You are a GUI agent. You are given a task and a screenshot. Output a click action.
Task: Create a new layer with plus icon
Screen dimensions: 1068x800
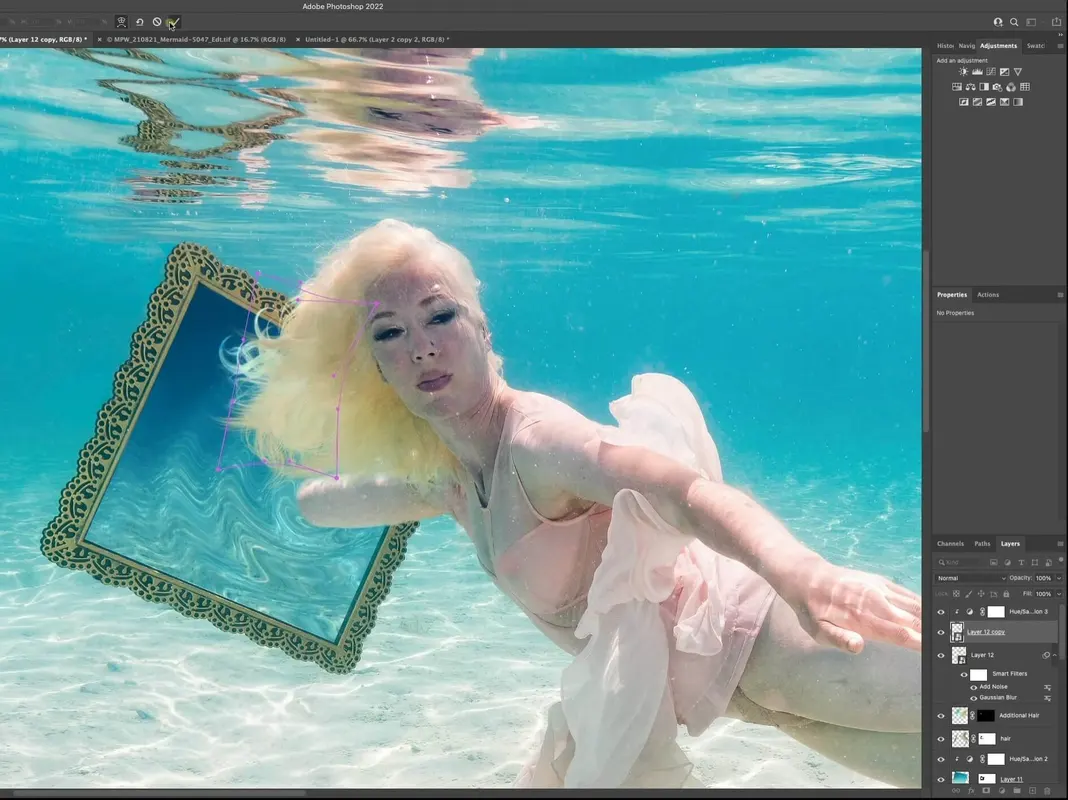tap(1033, 790)
